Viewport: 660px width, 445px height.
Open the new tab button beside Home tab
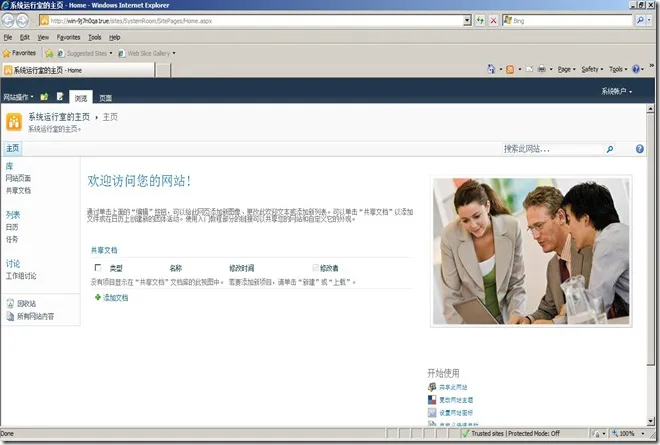point(163,70)
